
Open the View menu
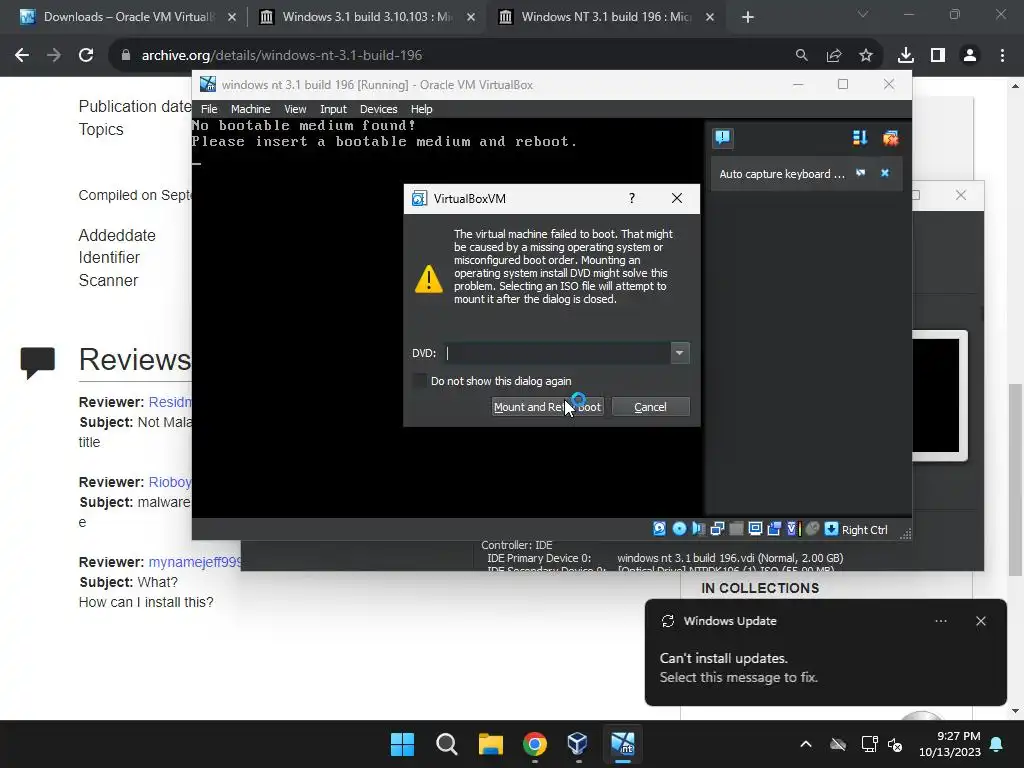pyautogui.click(x=295, y=109)
